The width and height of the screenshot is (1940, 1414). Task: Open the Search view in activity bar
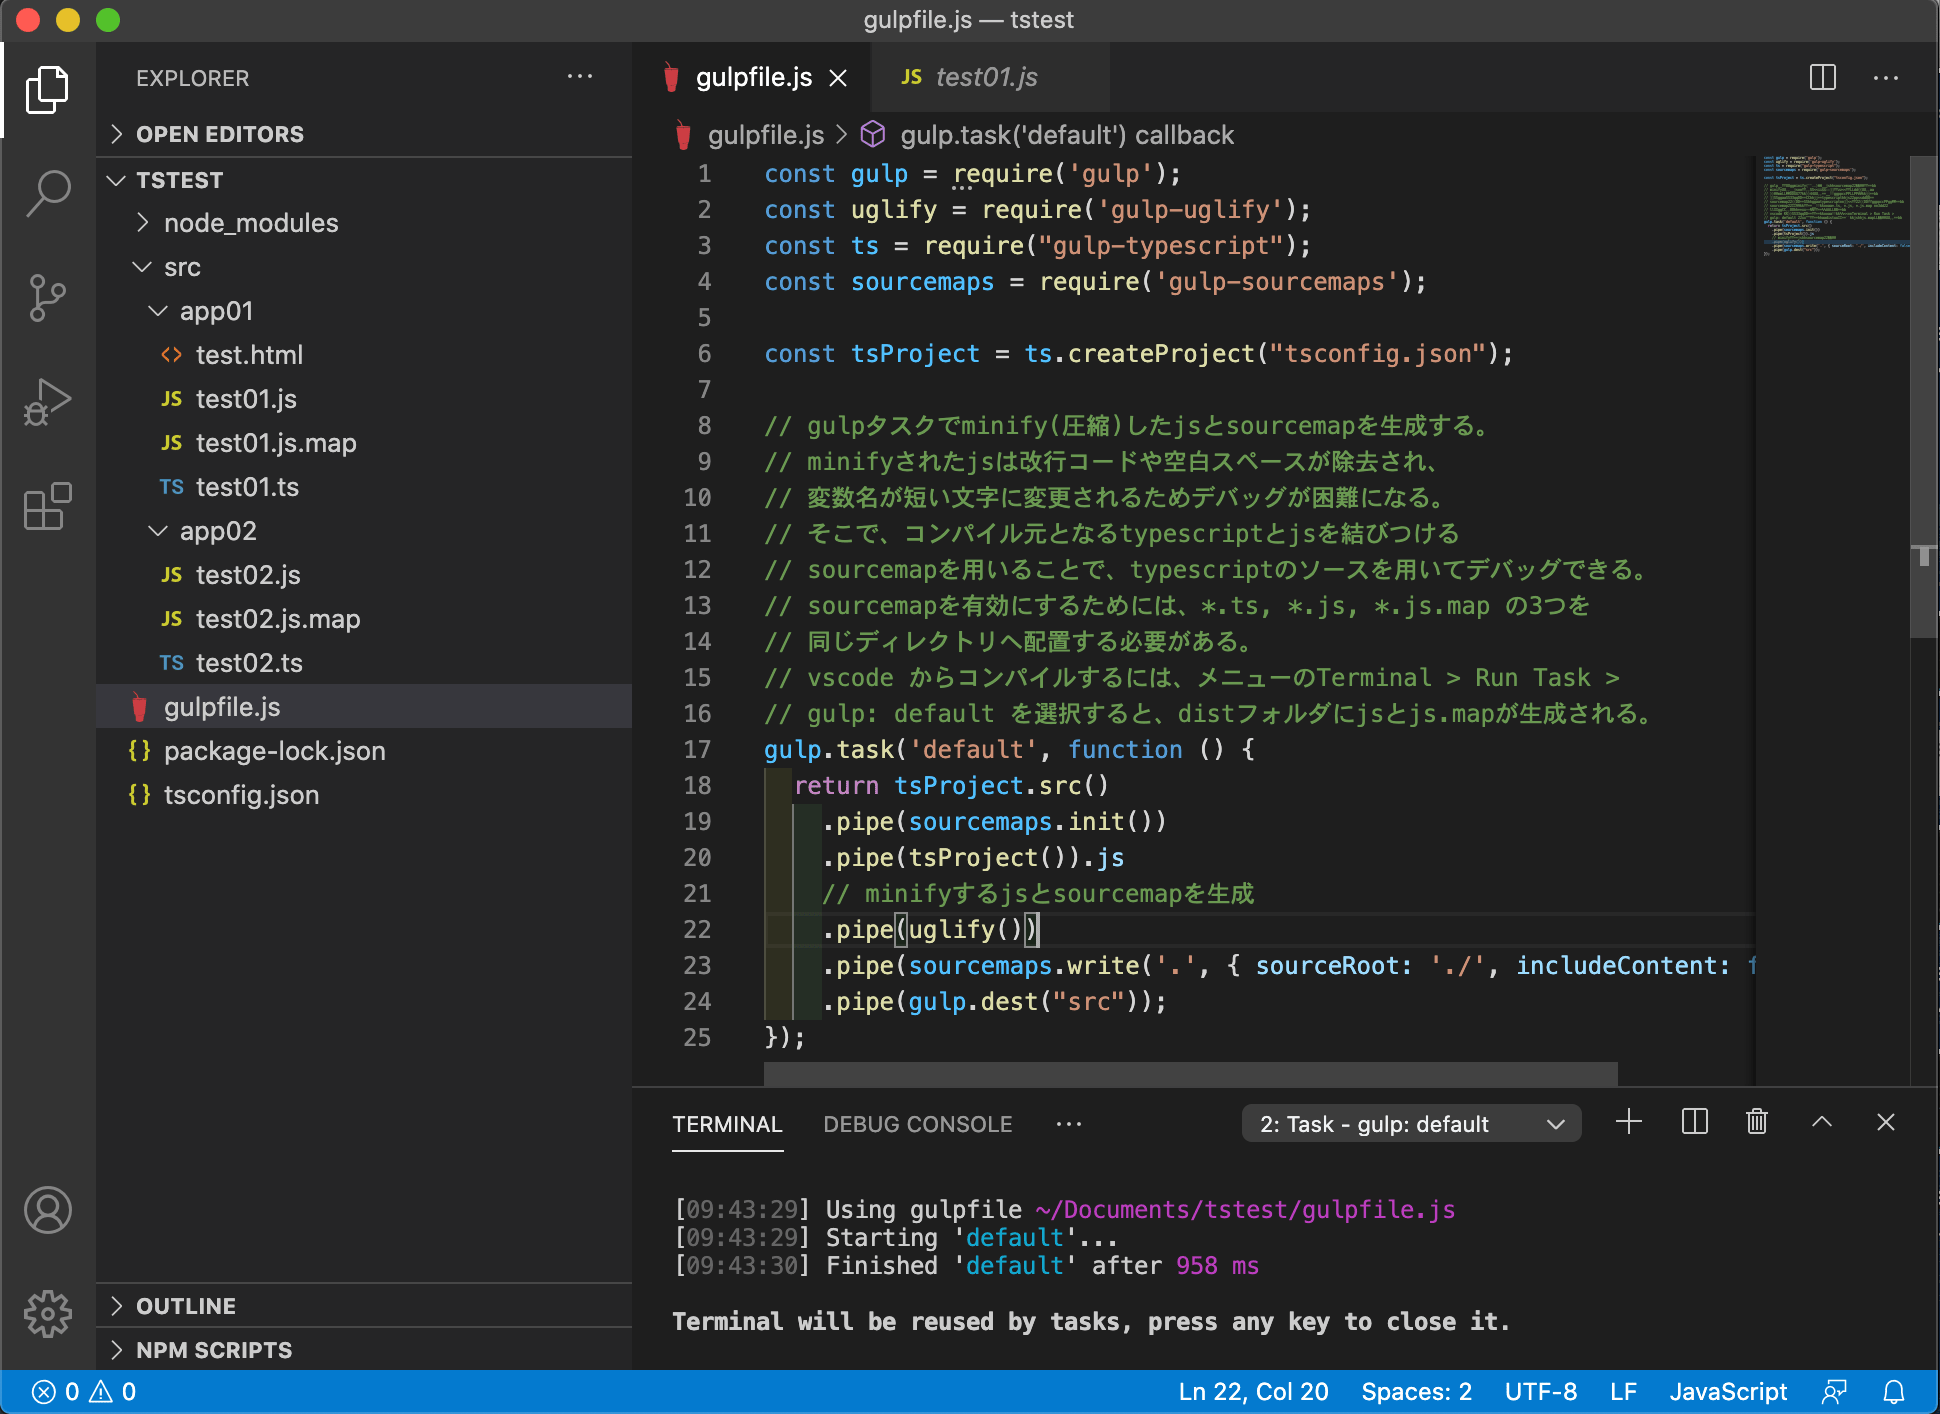48,192
